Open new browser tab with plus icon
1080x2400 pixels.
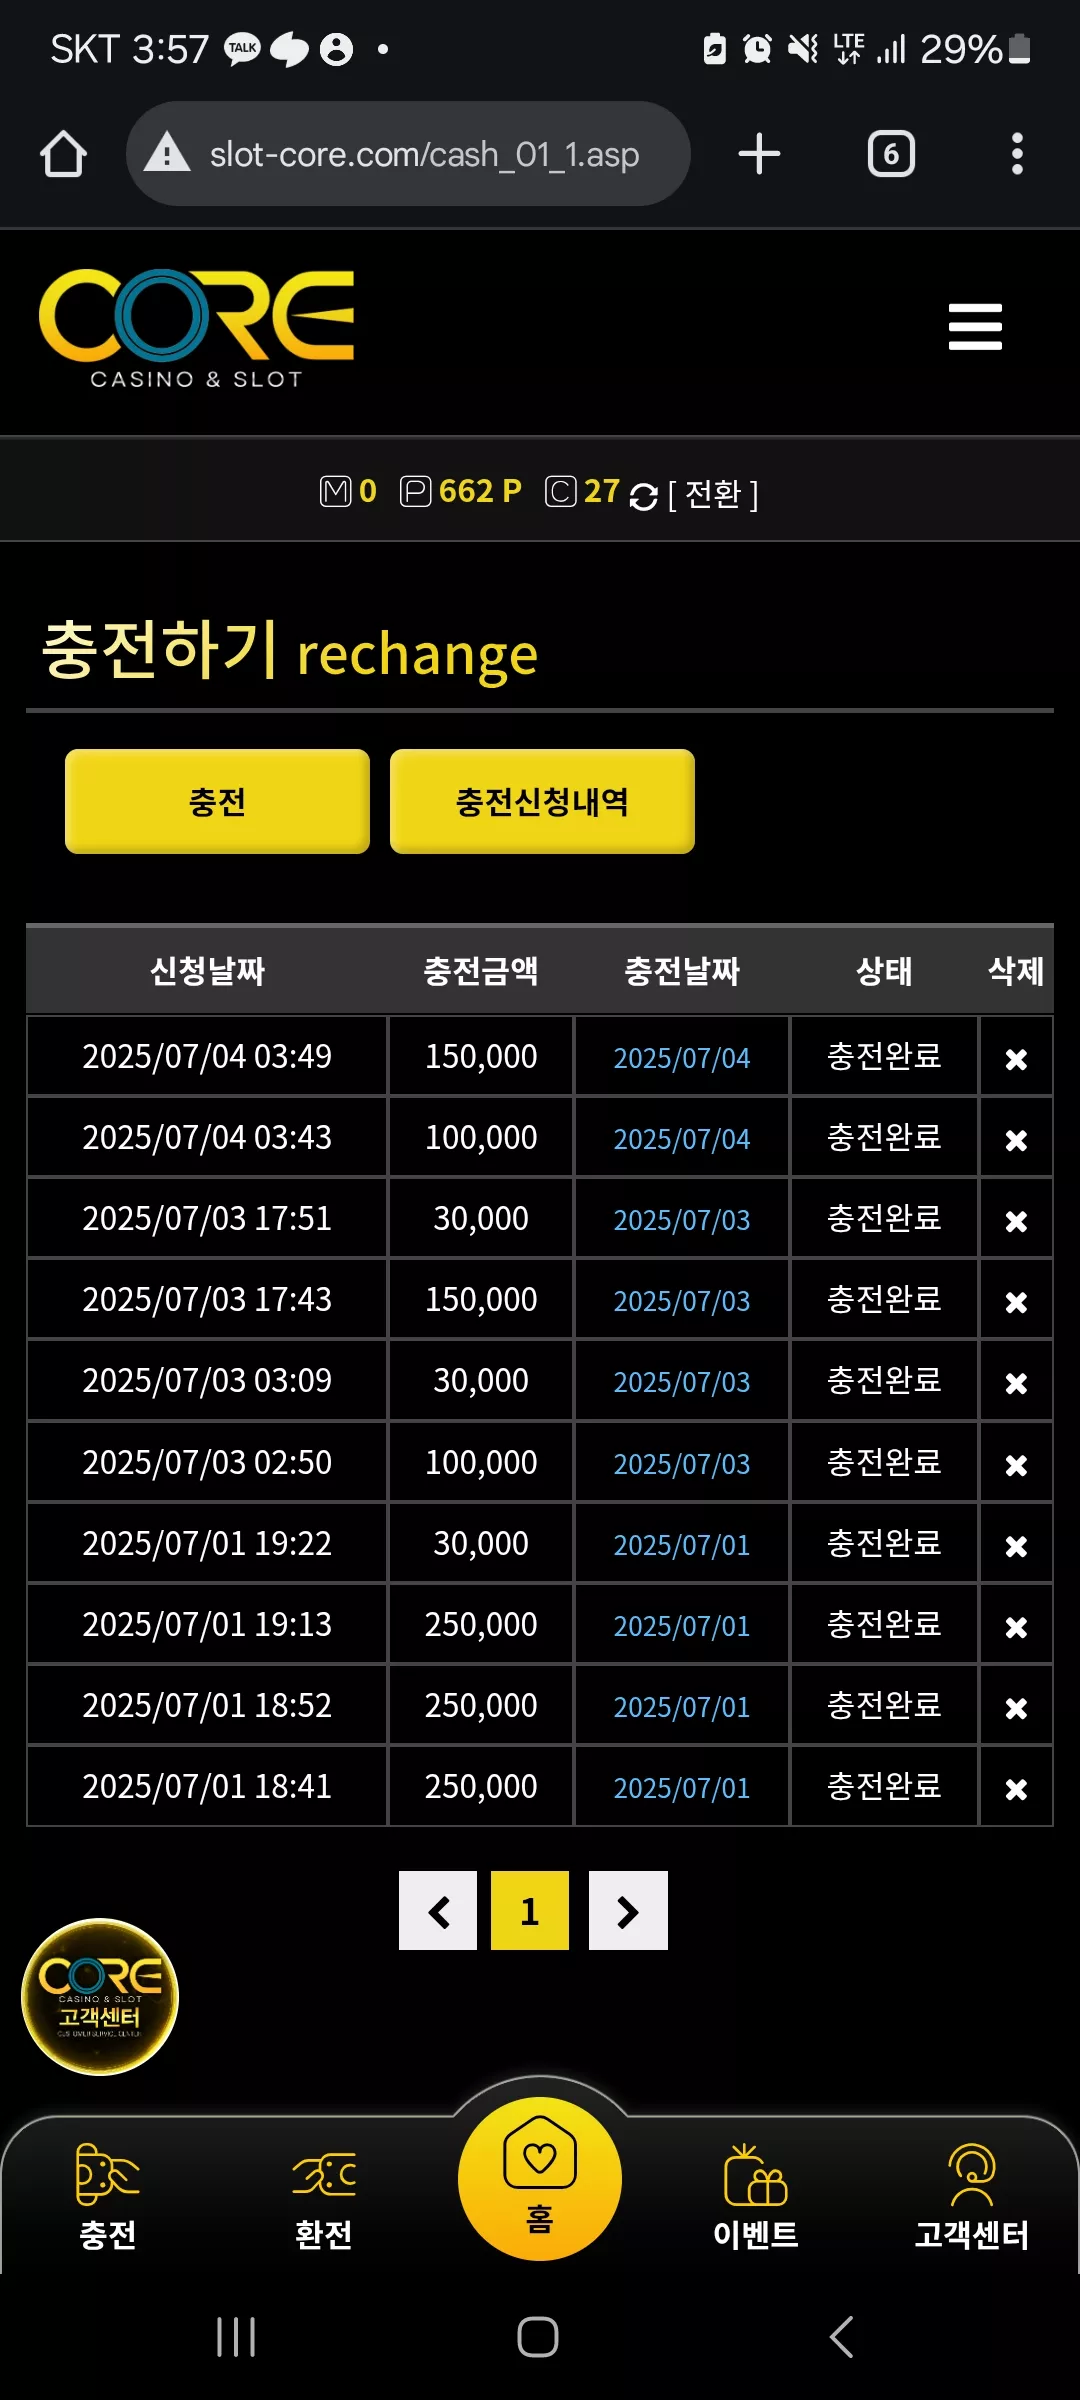click(x=759, y=154)
